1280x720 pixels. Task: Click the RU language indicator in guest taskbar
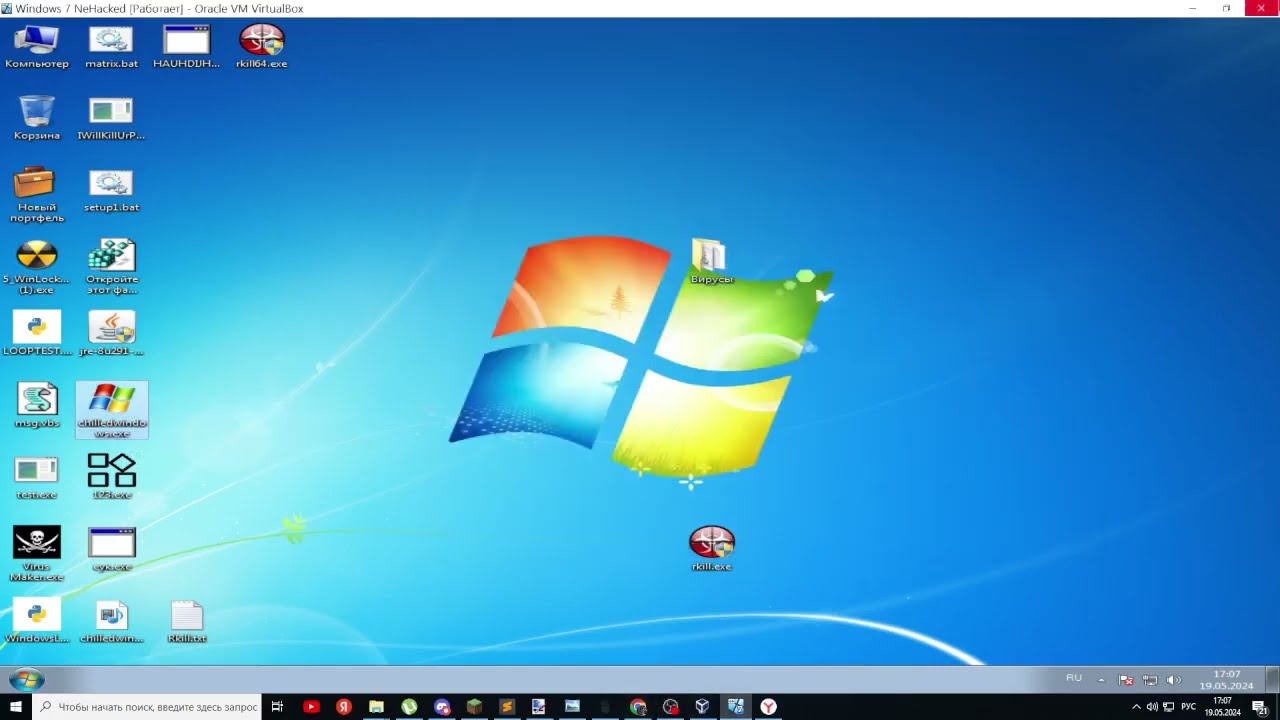pos(1074,678)
